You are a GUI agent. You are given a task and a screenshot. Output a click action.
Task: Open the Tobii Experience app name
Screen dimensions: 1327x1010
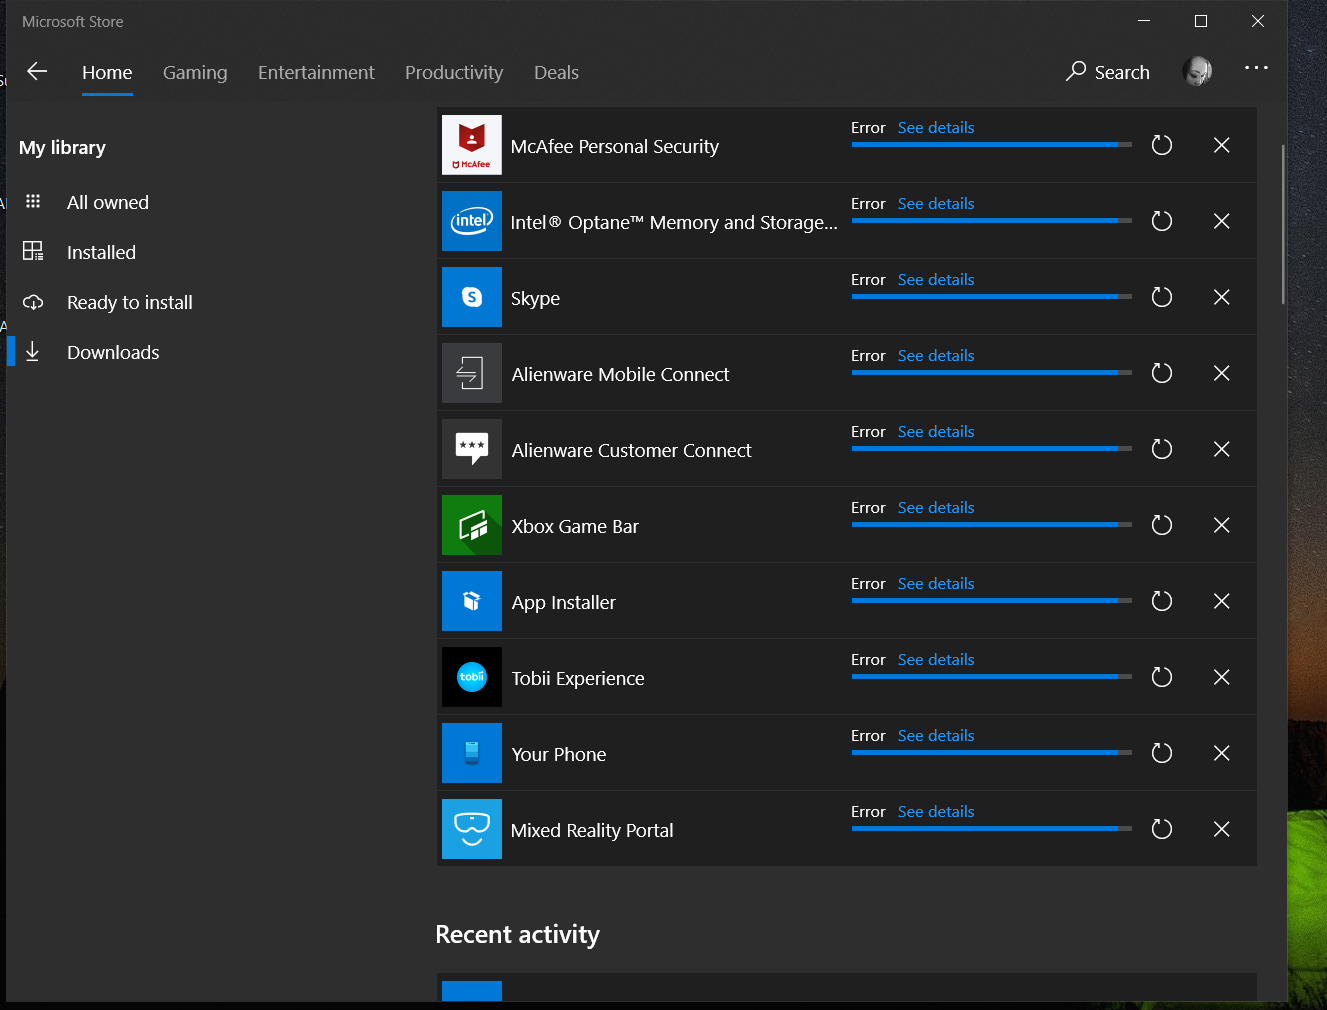pos(578,679)
